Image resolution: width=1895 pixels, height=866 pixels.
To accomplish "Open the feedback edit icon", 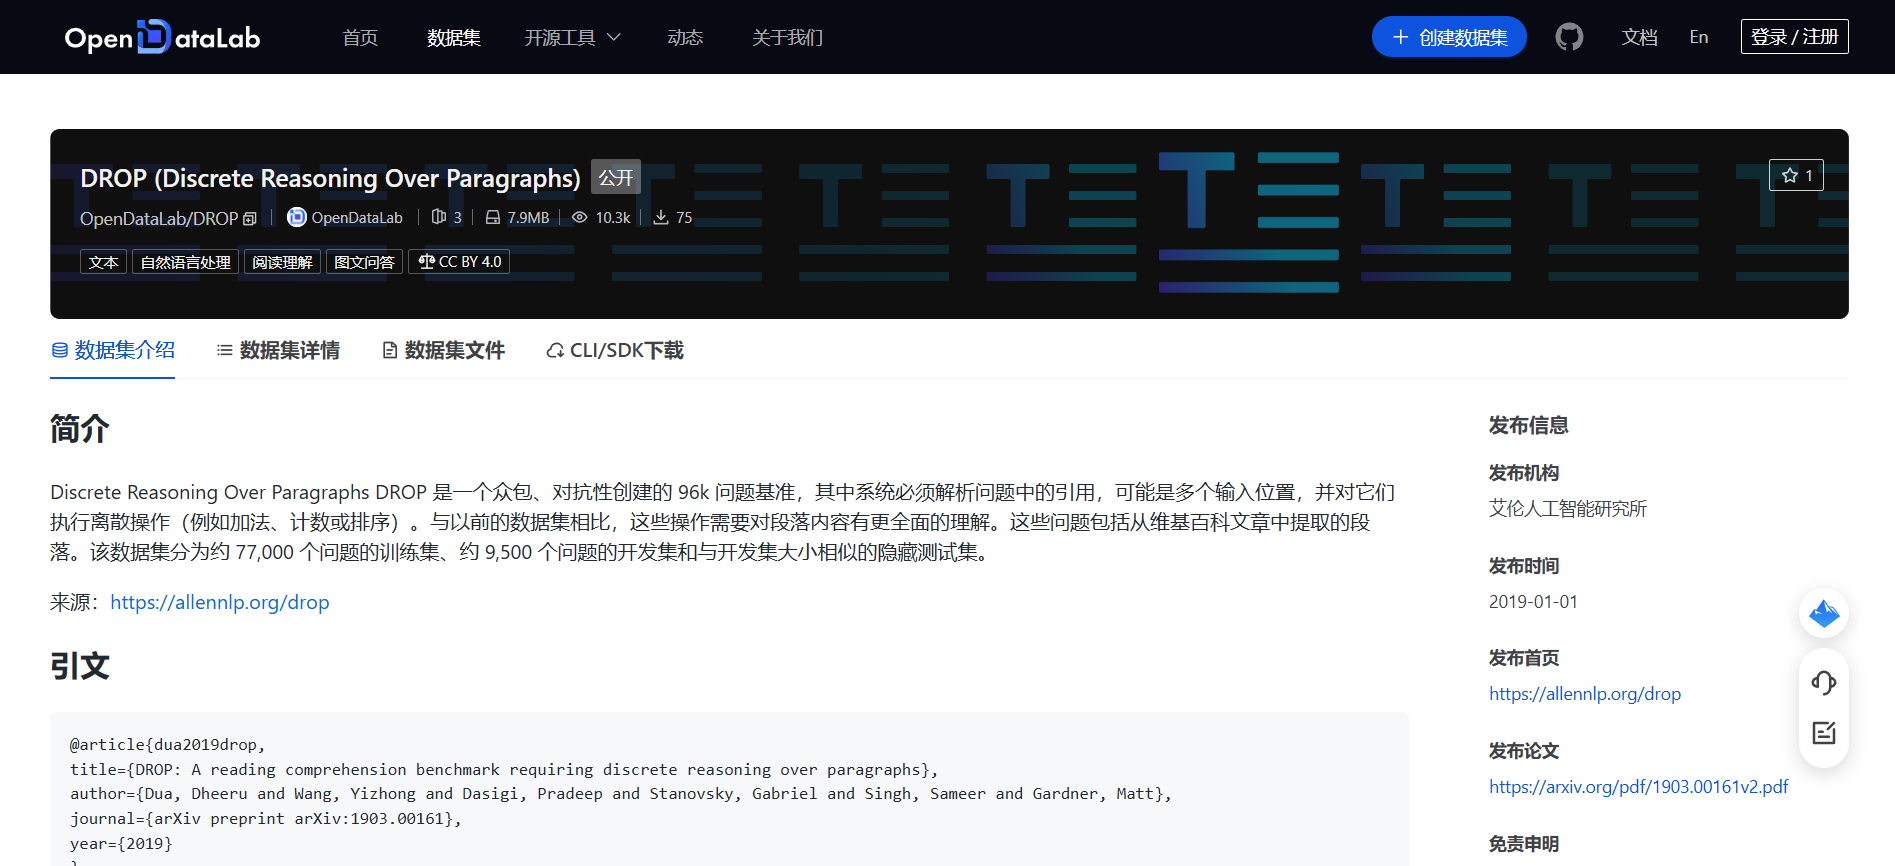I will click(x=1824, y=733).
